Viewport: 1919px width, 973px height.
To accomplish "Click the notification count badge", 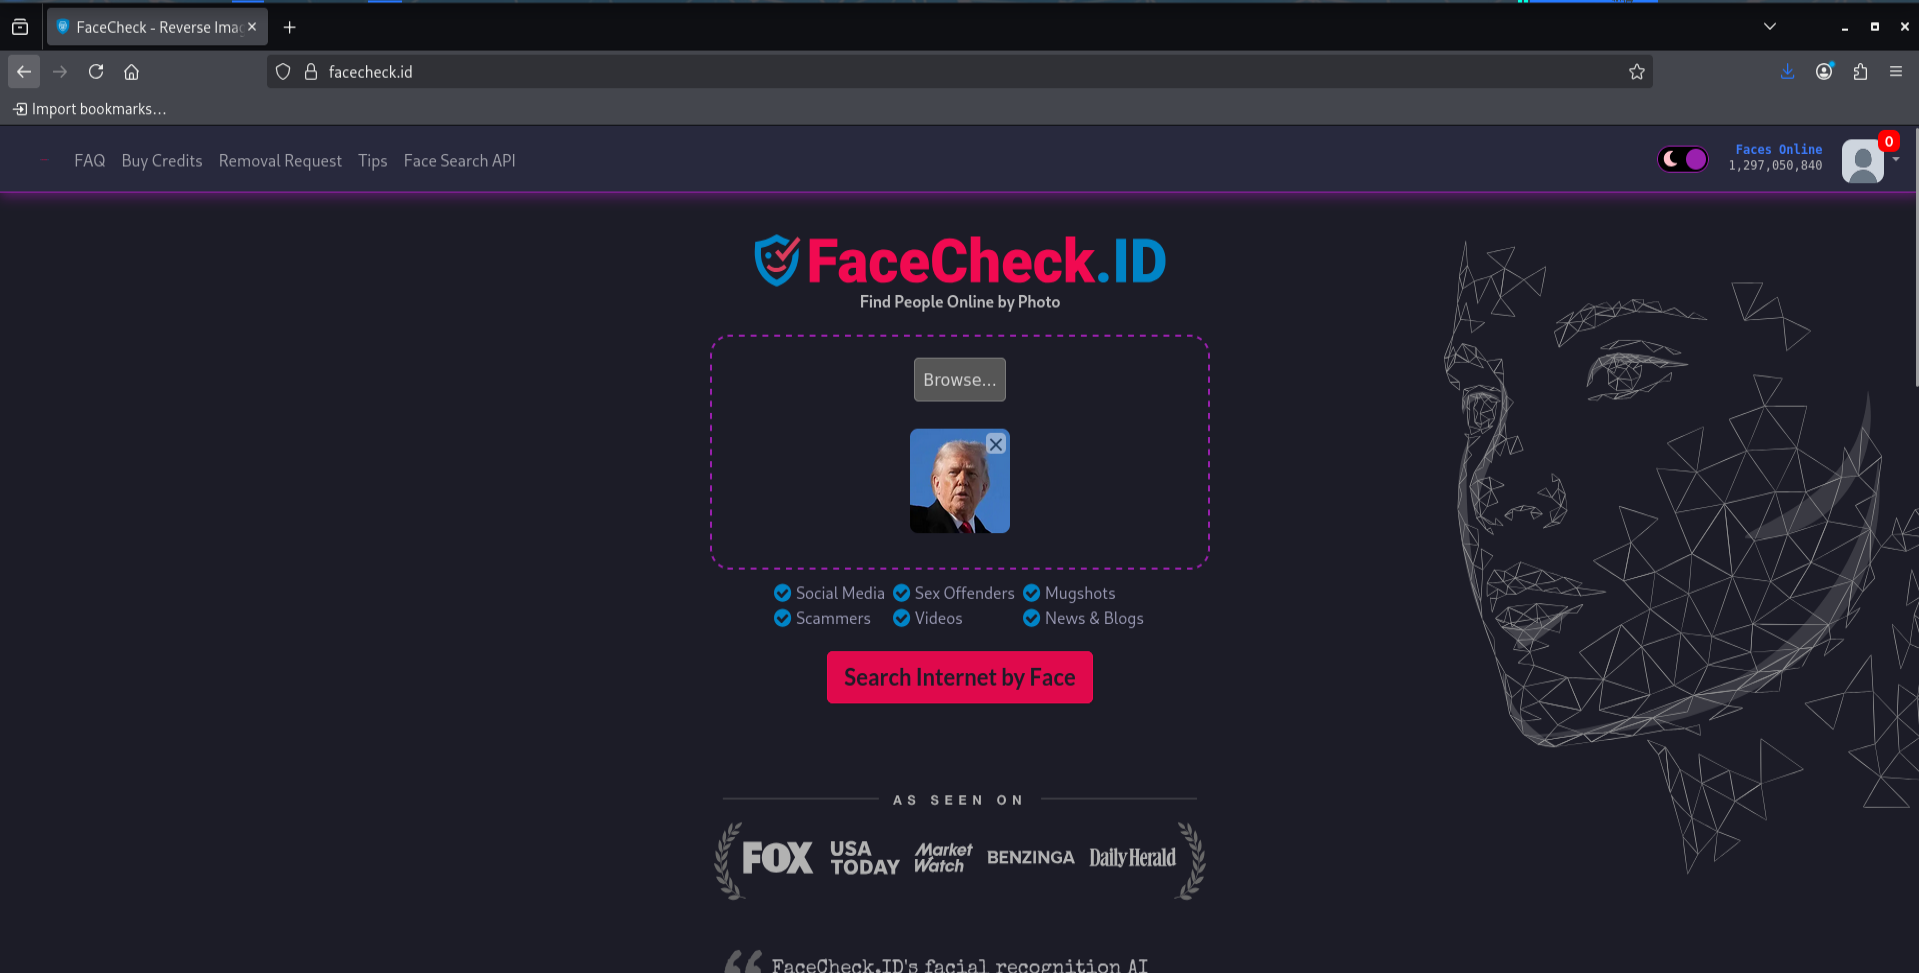I will 1888,141.
